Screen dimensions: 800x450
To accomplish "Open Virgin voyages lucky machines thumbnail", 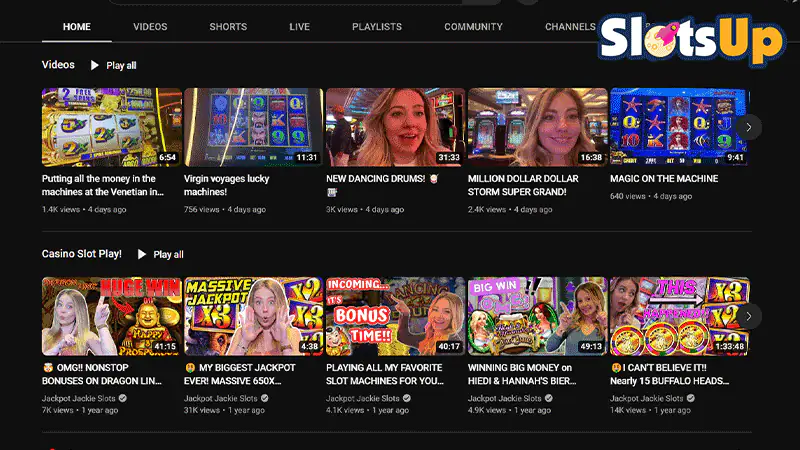I will click(254, 127).
